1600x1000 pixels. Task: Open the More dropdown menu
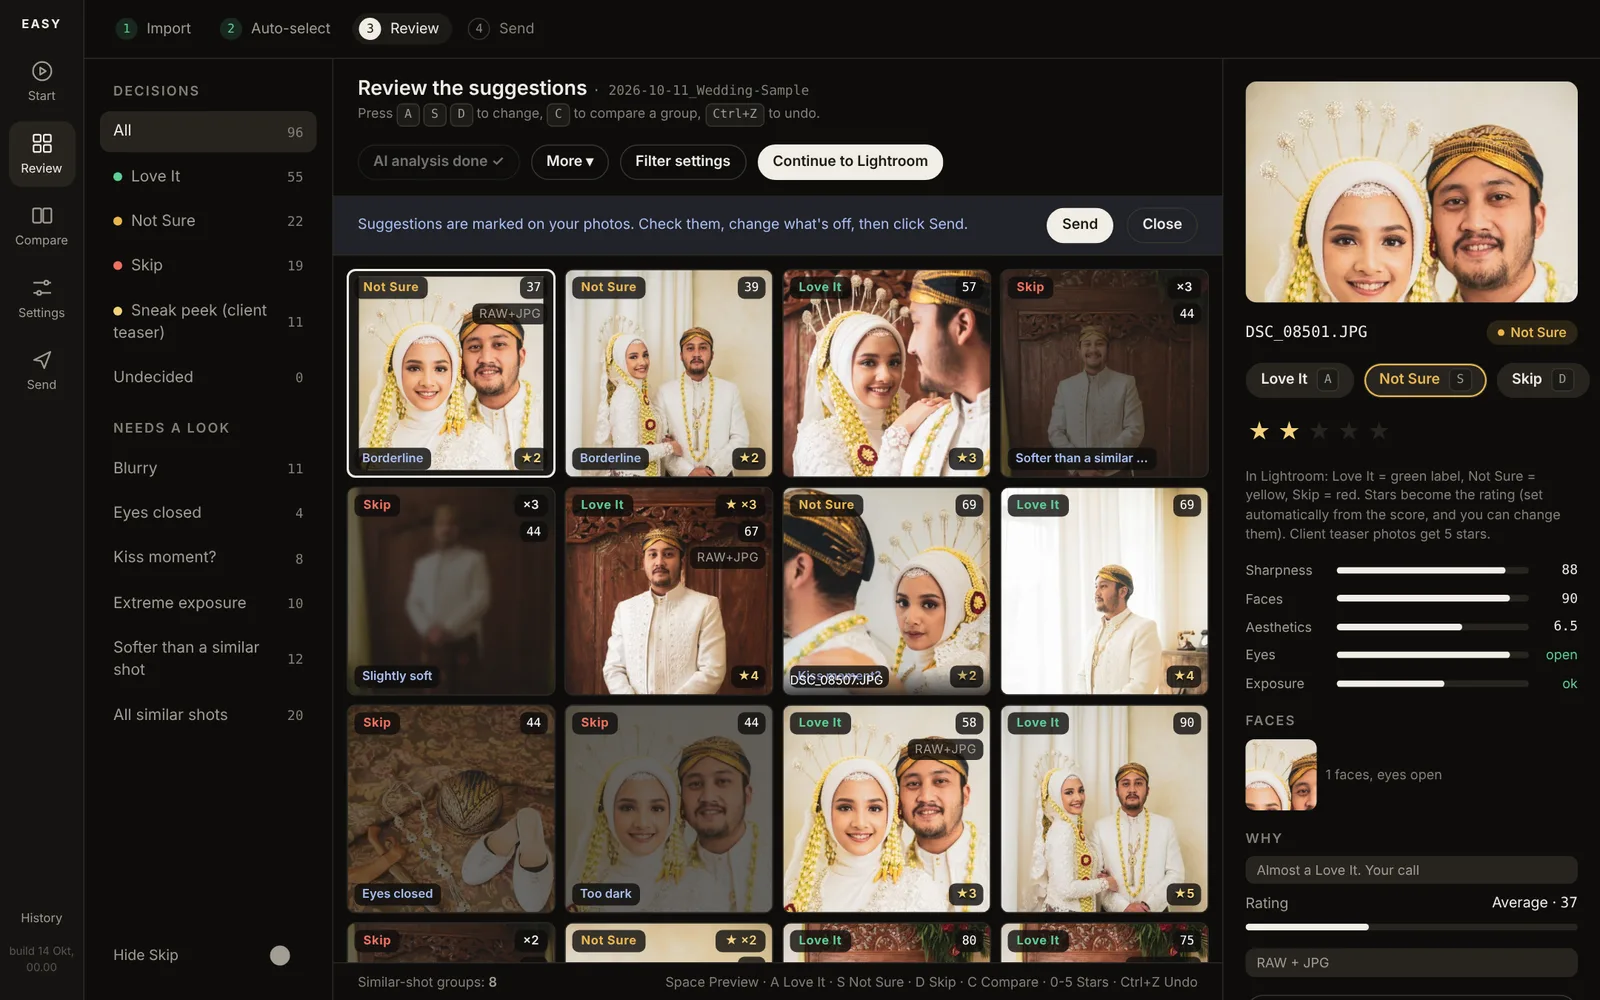click(x=570, y=162)
